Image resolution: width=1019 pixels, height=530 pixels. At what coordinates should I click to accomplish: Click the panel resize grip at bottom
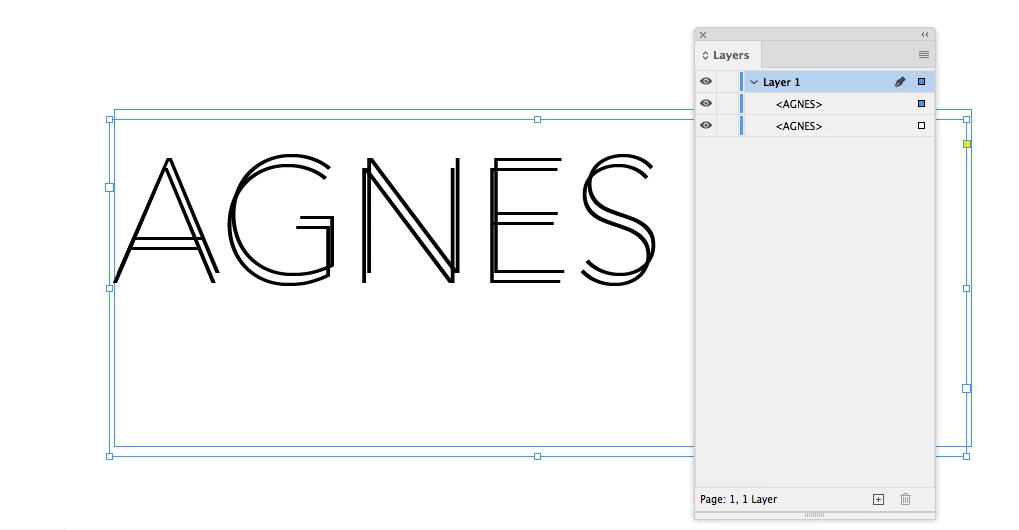click(x=814, y=515)
